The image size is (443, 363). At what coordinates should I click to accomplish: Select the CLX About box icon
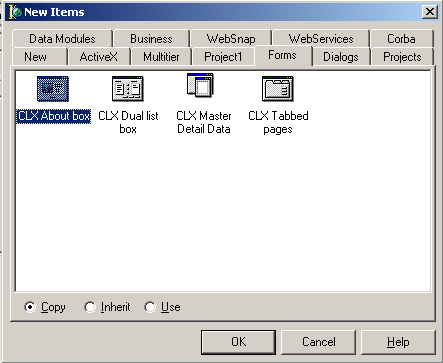[53, 89]
